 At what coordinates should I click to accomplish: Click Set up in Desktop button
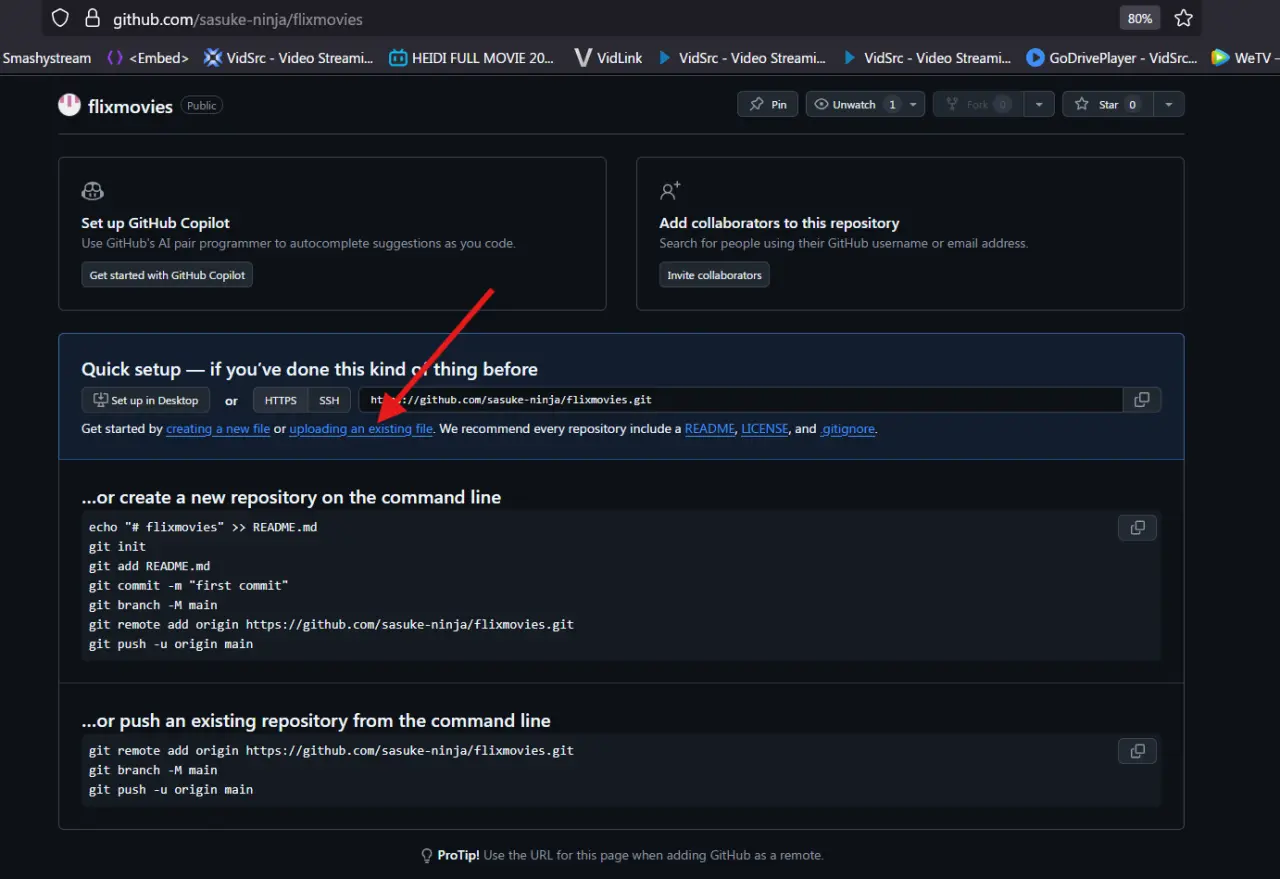tap(146, 400)
